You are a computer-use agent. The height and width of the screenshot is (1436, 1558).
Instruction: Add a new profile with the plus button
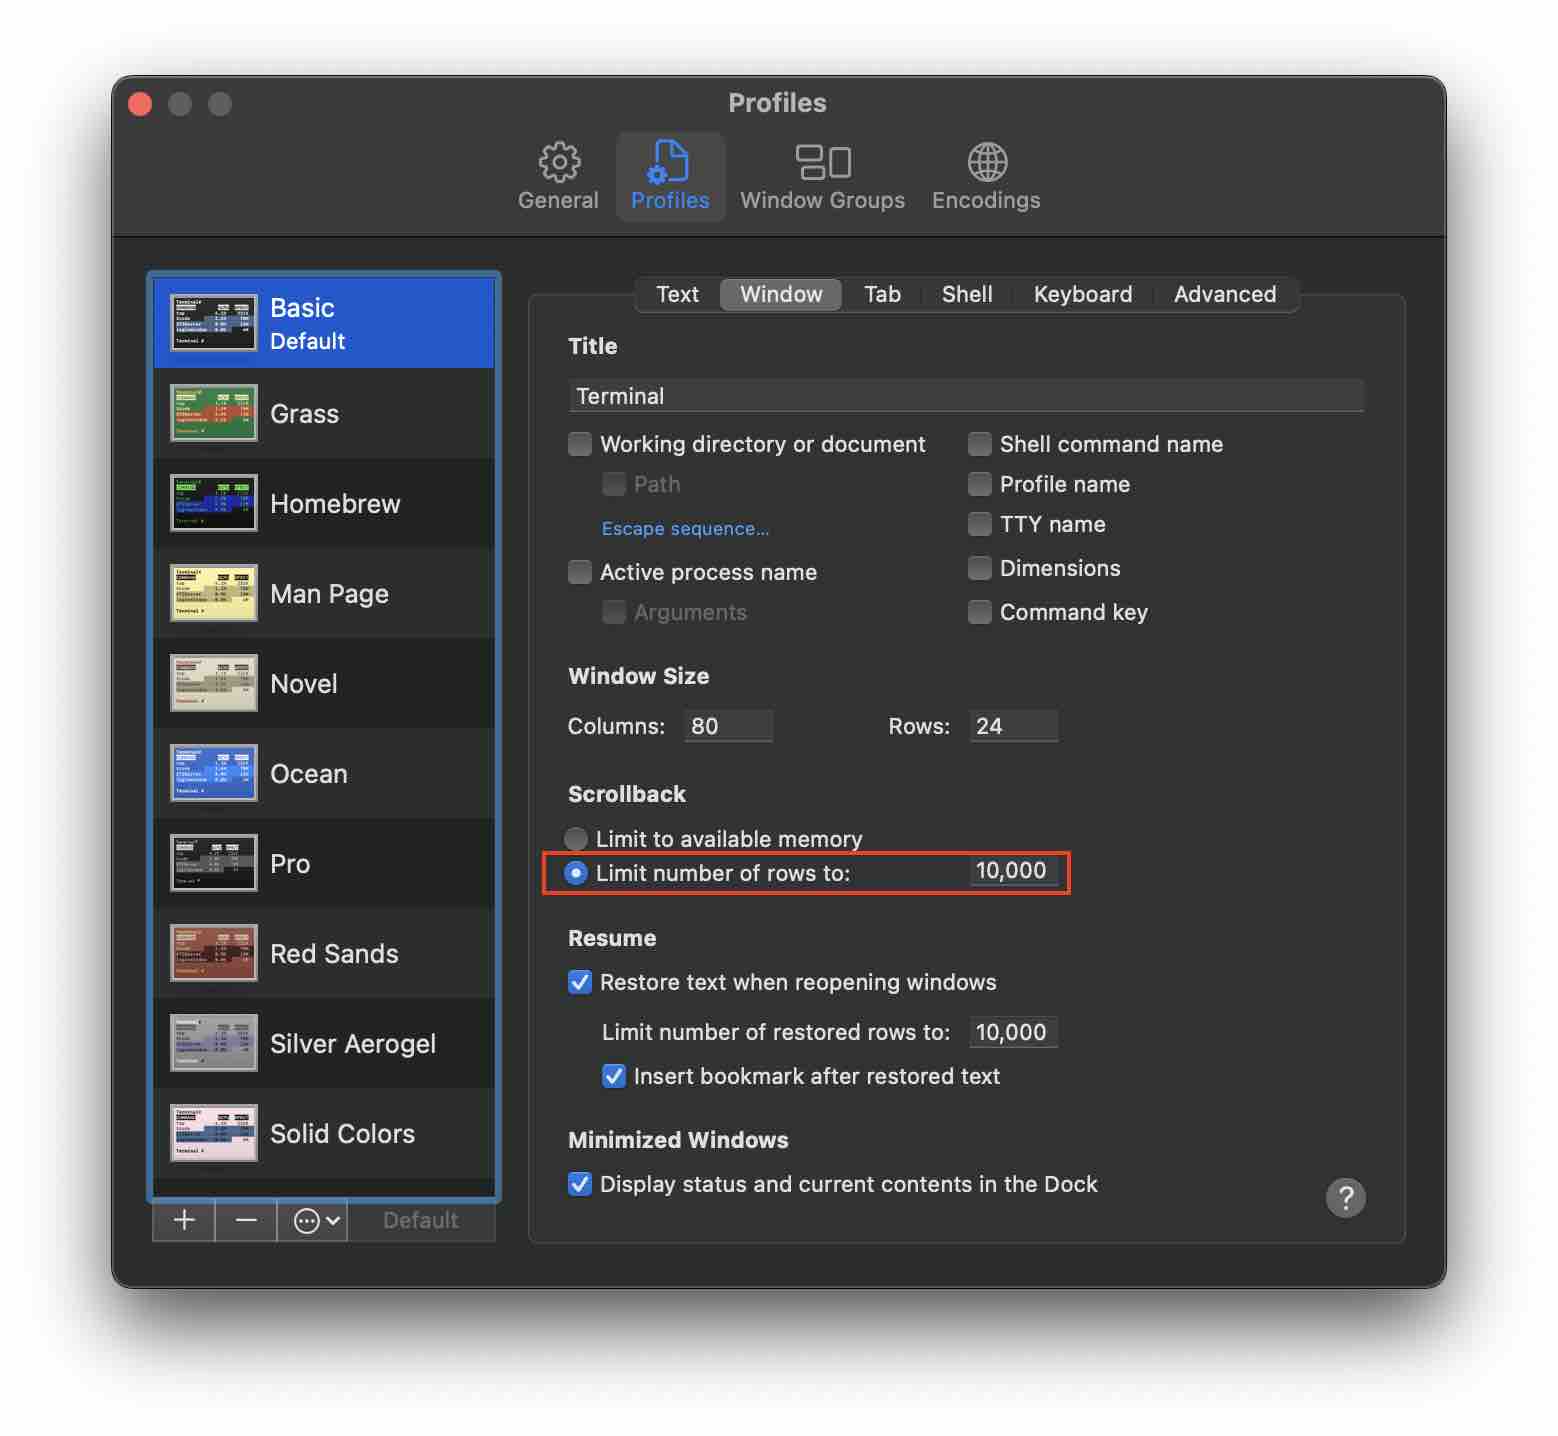(x=183, y=1220)
